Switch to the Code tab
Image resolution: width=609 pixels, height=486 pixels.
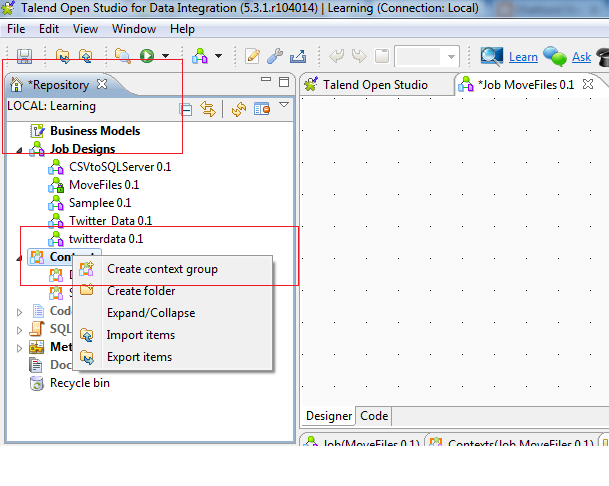[374, 416]
